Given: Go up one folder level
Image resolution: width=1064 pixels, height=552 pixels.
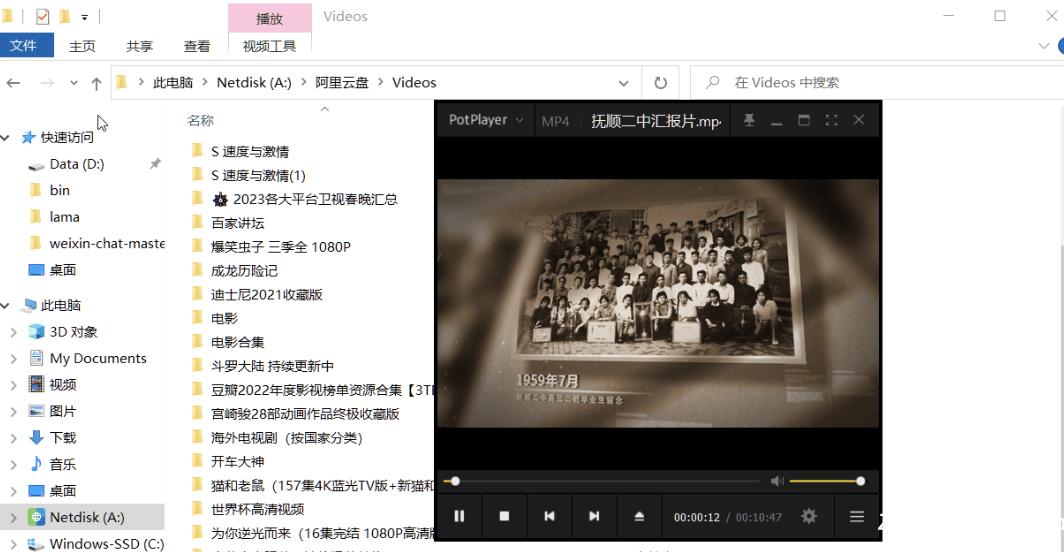Looking at the screenshot, I should point(96,83).
